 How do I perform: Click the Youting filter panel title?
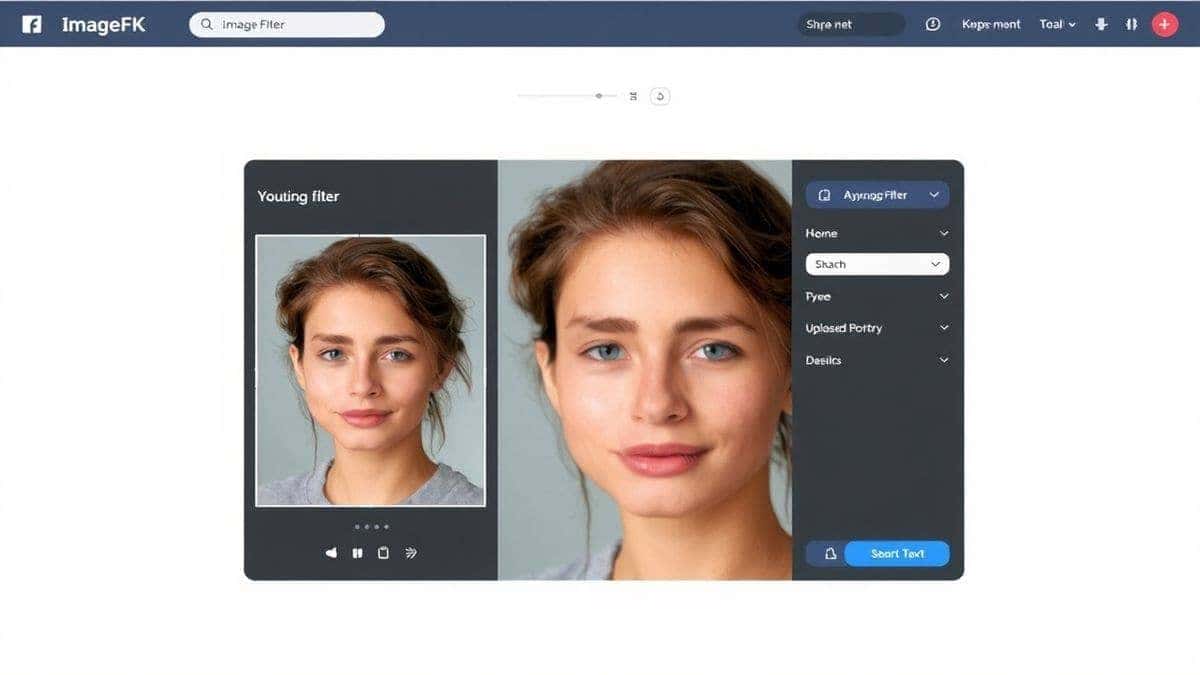298,196
